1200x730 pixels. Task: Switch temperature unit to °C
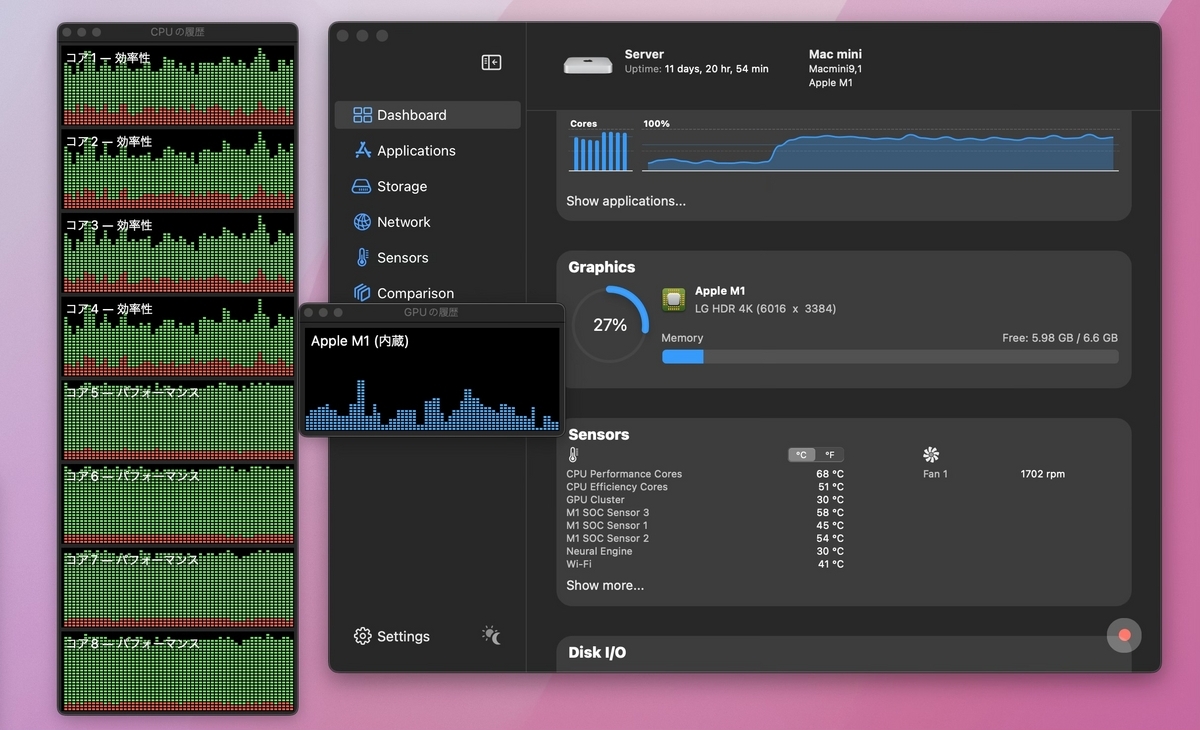[x=801, y=454]
